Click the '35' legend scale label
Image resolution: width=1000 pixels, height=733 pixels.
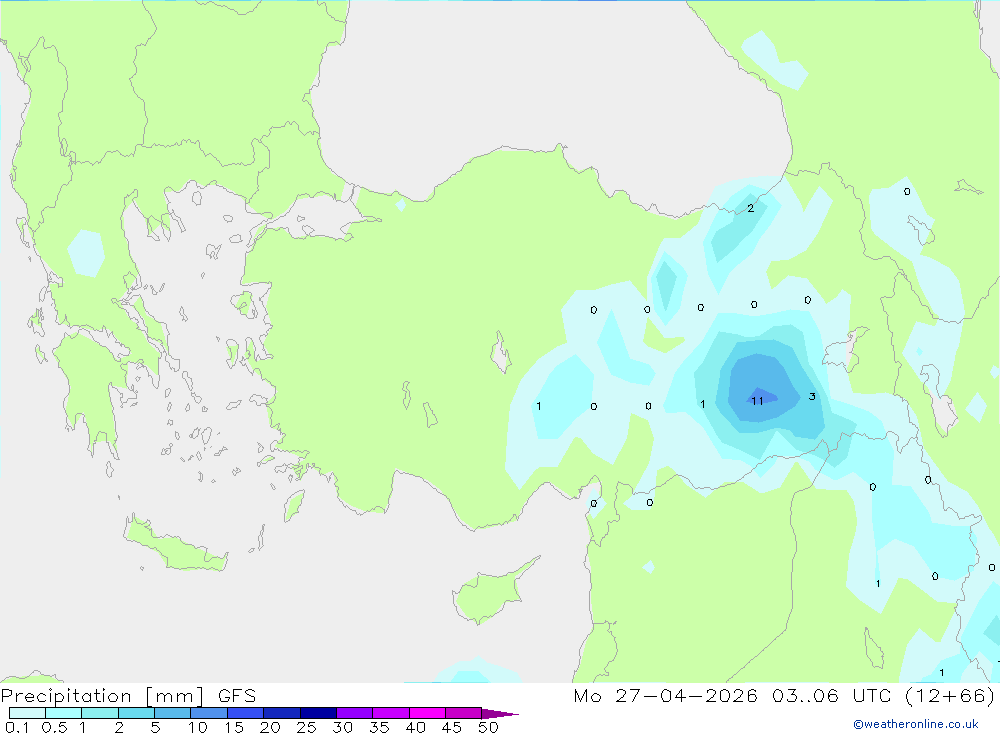click(x=379, y=727)
